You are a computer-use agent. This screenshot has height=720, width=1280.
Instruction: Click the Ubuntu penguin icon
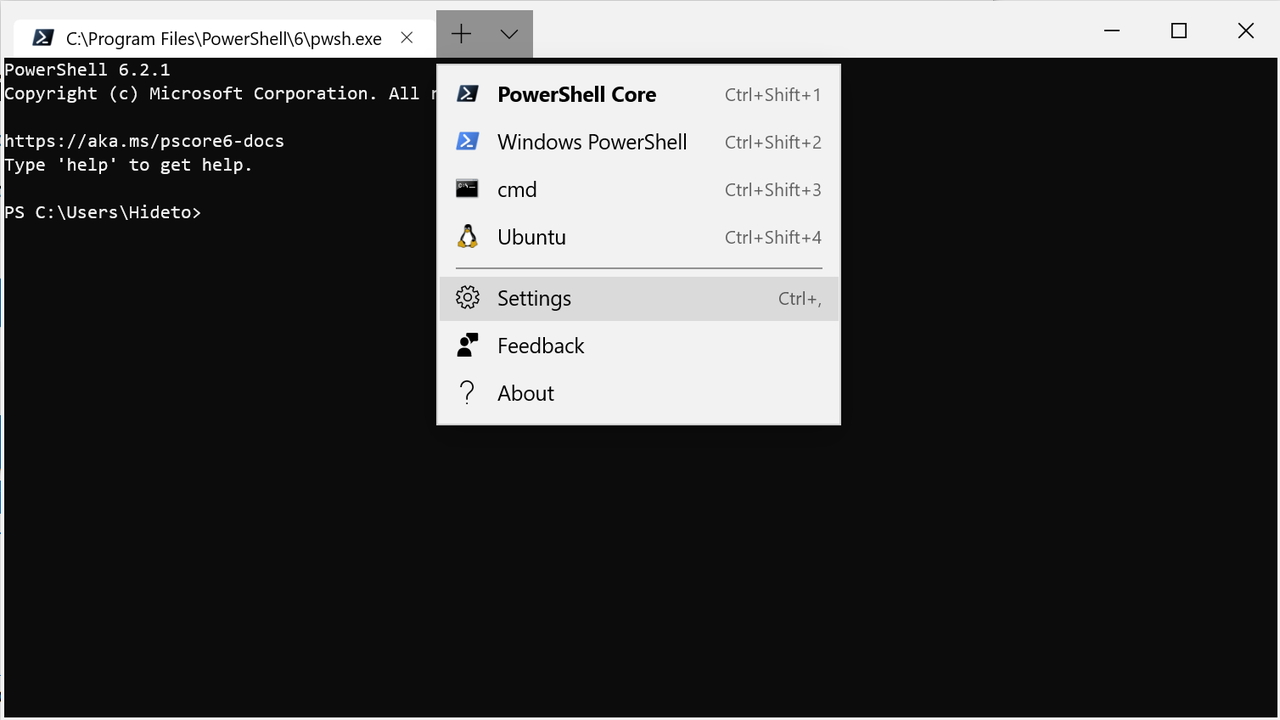[x=467, y=236]
